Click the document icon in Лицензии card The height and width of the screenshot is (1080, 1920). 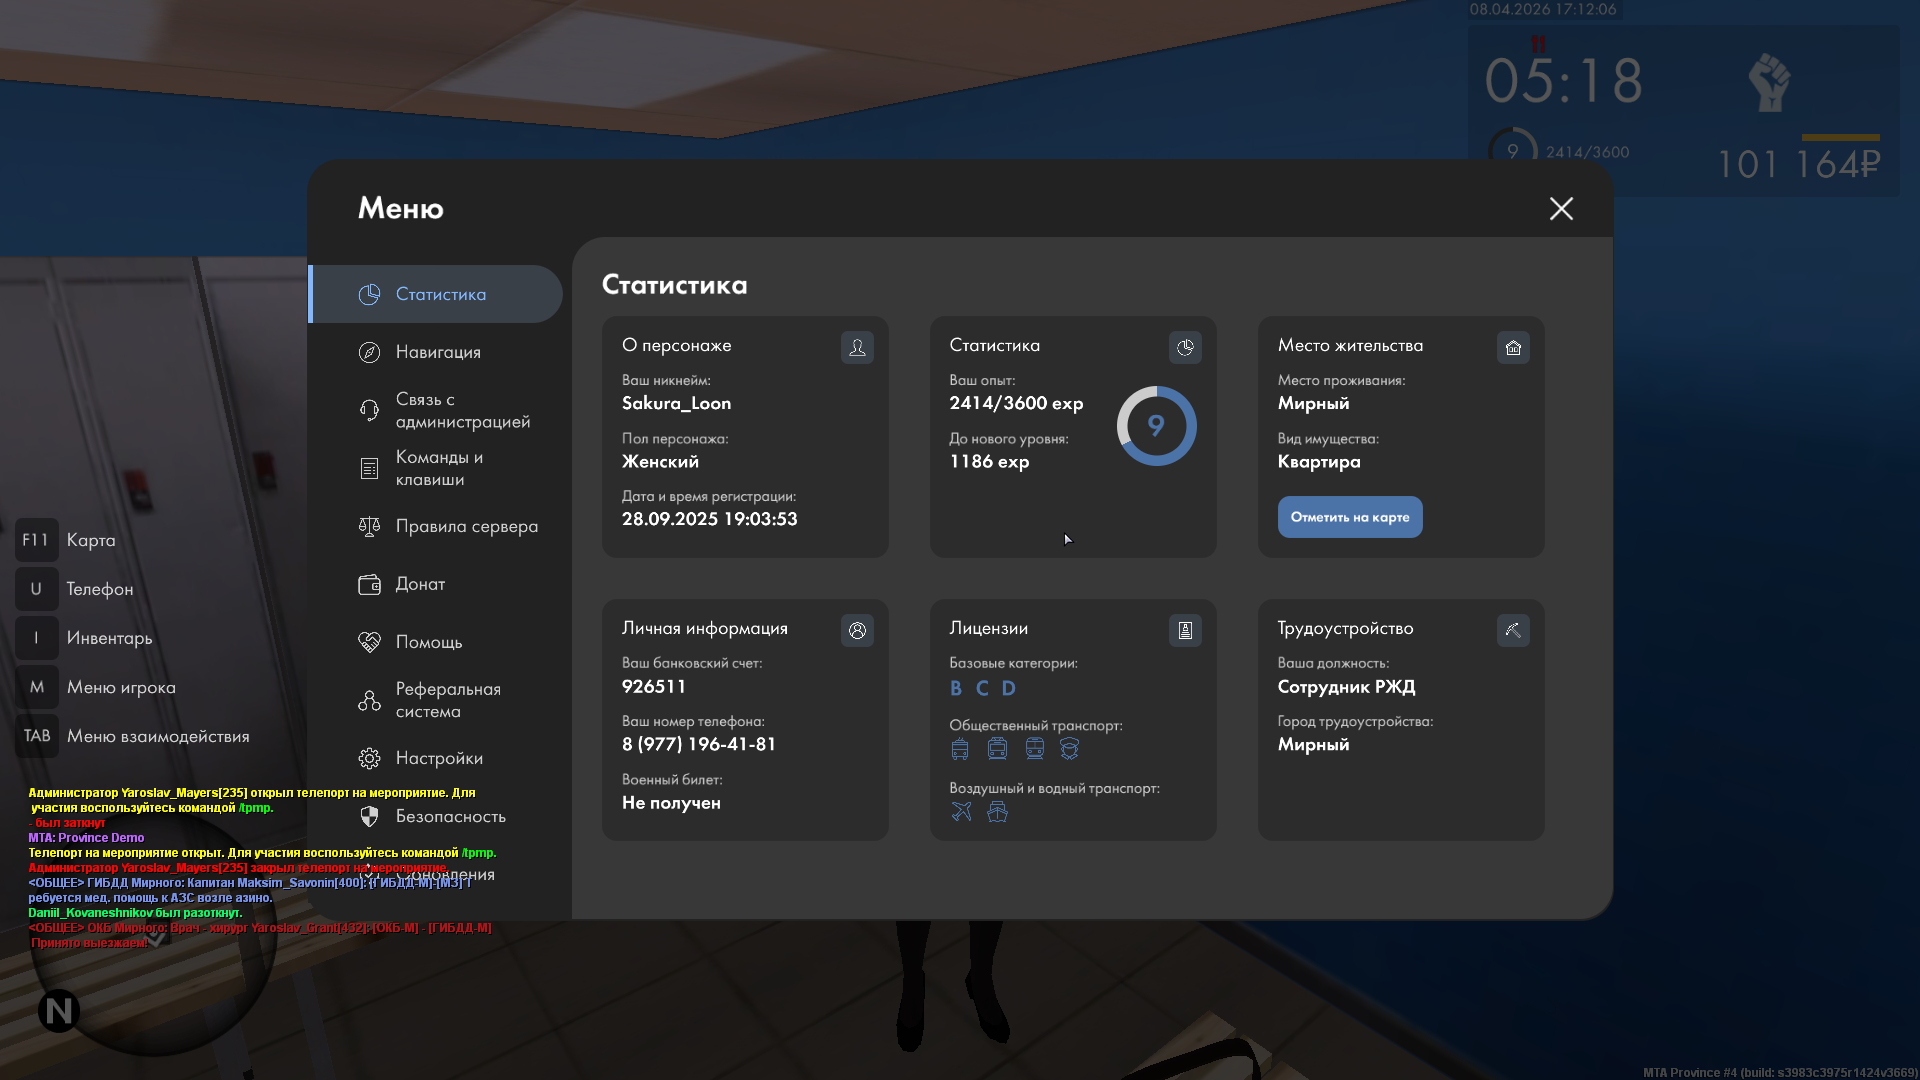pyautogui.click(x=1185, y=630)
